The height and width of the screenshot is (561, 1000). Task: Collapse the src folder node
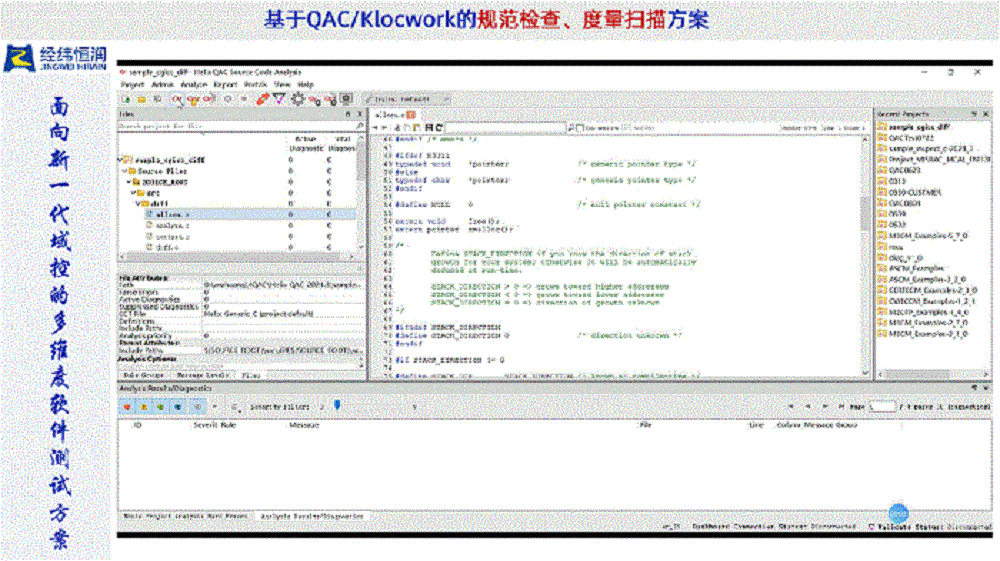point(134,193)
